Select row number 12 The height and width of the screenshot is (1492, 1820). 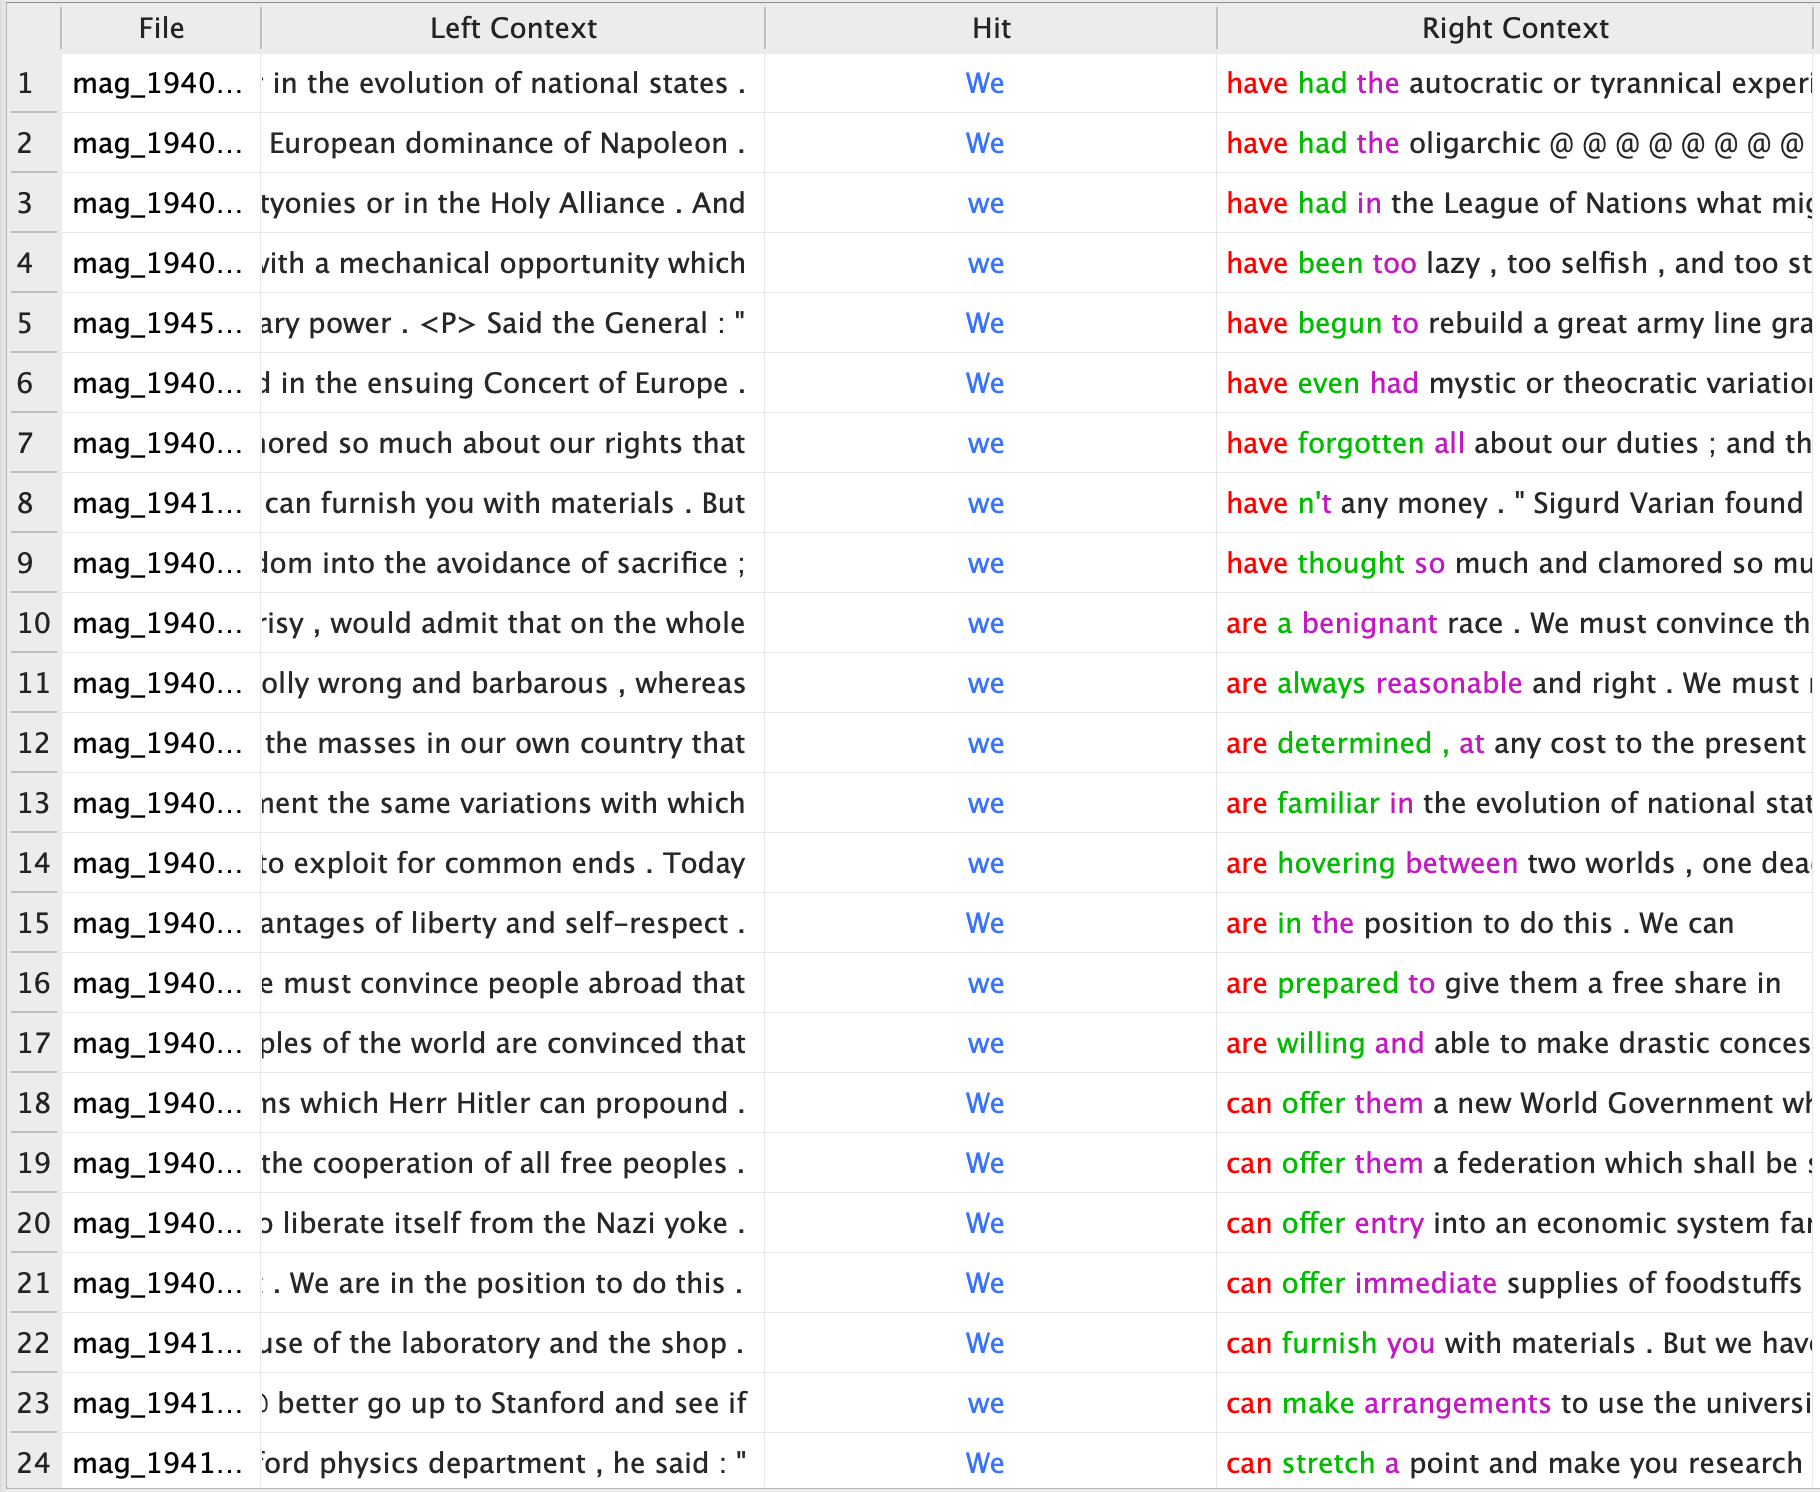pos(33,743)
